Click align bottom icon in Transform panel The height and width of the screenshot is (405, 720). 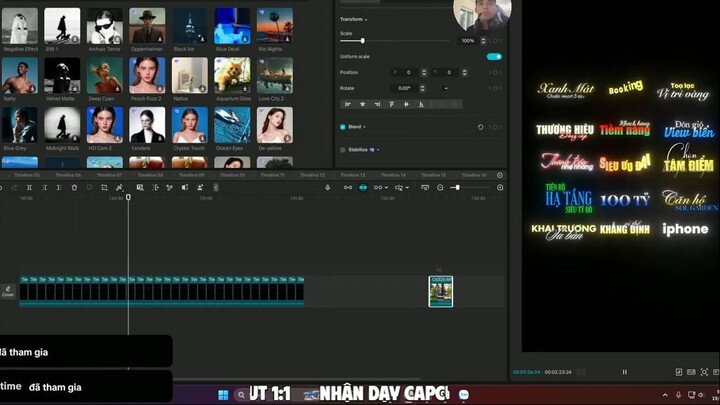coord(421,104)
